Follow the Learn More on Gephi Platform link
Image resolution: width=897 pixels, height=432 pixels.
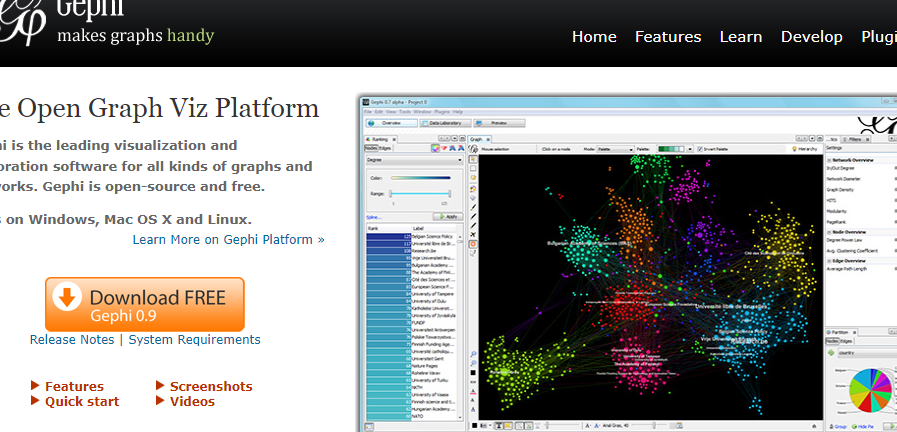(x=228, y=240)
